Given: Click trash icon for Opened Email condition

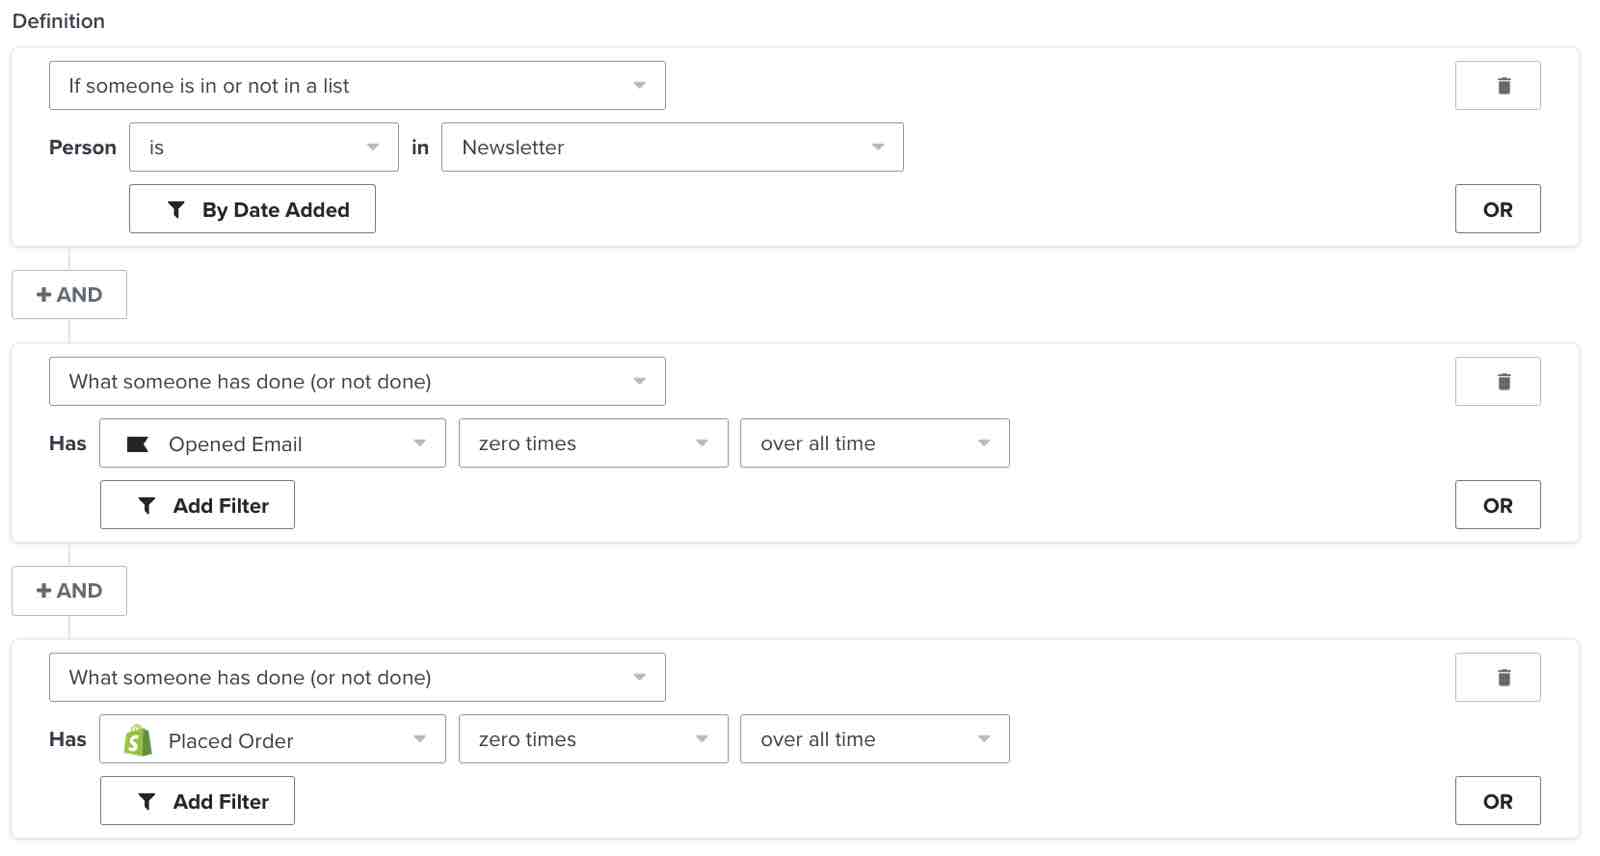Looking at the screenshot, I should pos(1497,382).
